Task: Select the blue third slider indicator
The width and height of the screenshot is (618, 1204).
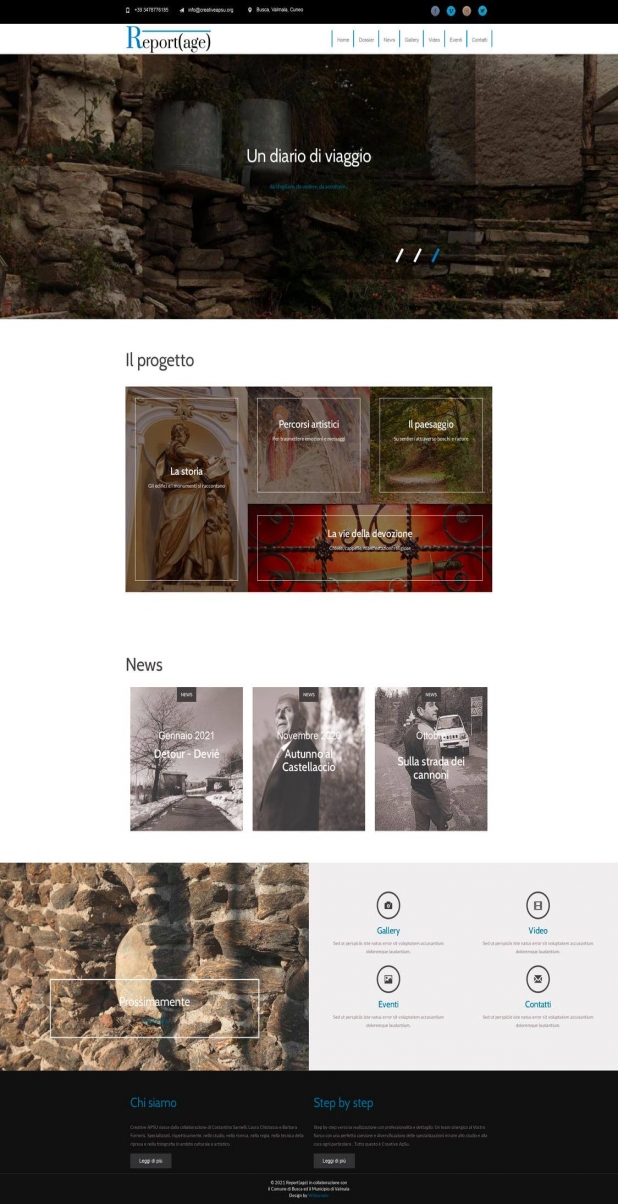Action: click(x=436, y=255)
